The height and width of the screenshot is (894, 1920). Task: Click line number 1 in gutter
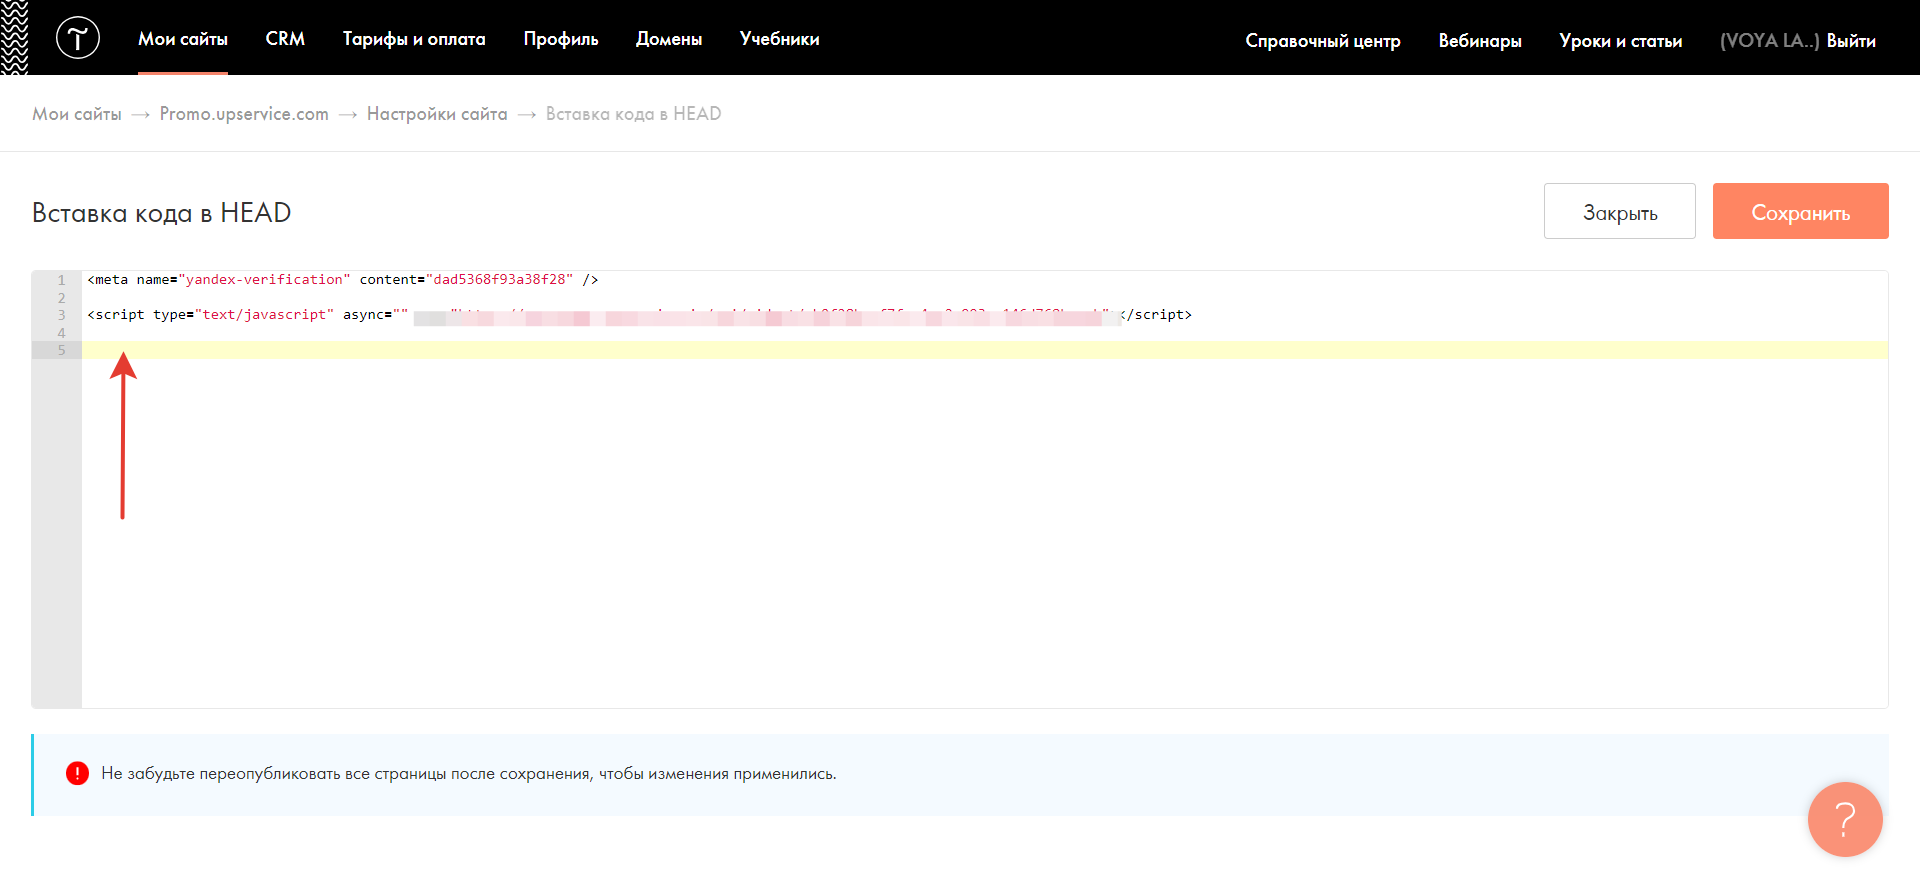[62, 280]
